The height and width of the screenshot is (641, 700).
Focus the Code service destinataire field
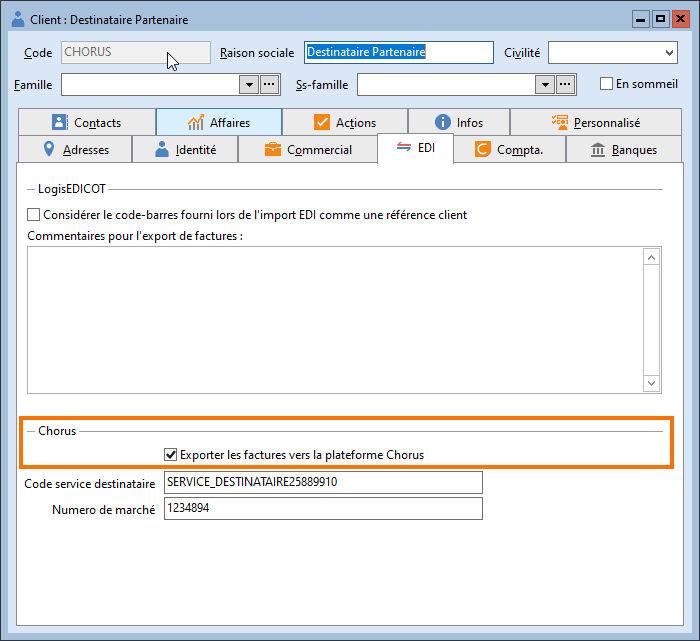(x=323, y=482)
